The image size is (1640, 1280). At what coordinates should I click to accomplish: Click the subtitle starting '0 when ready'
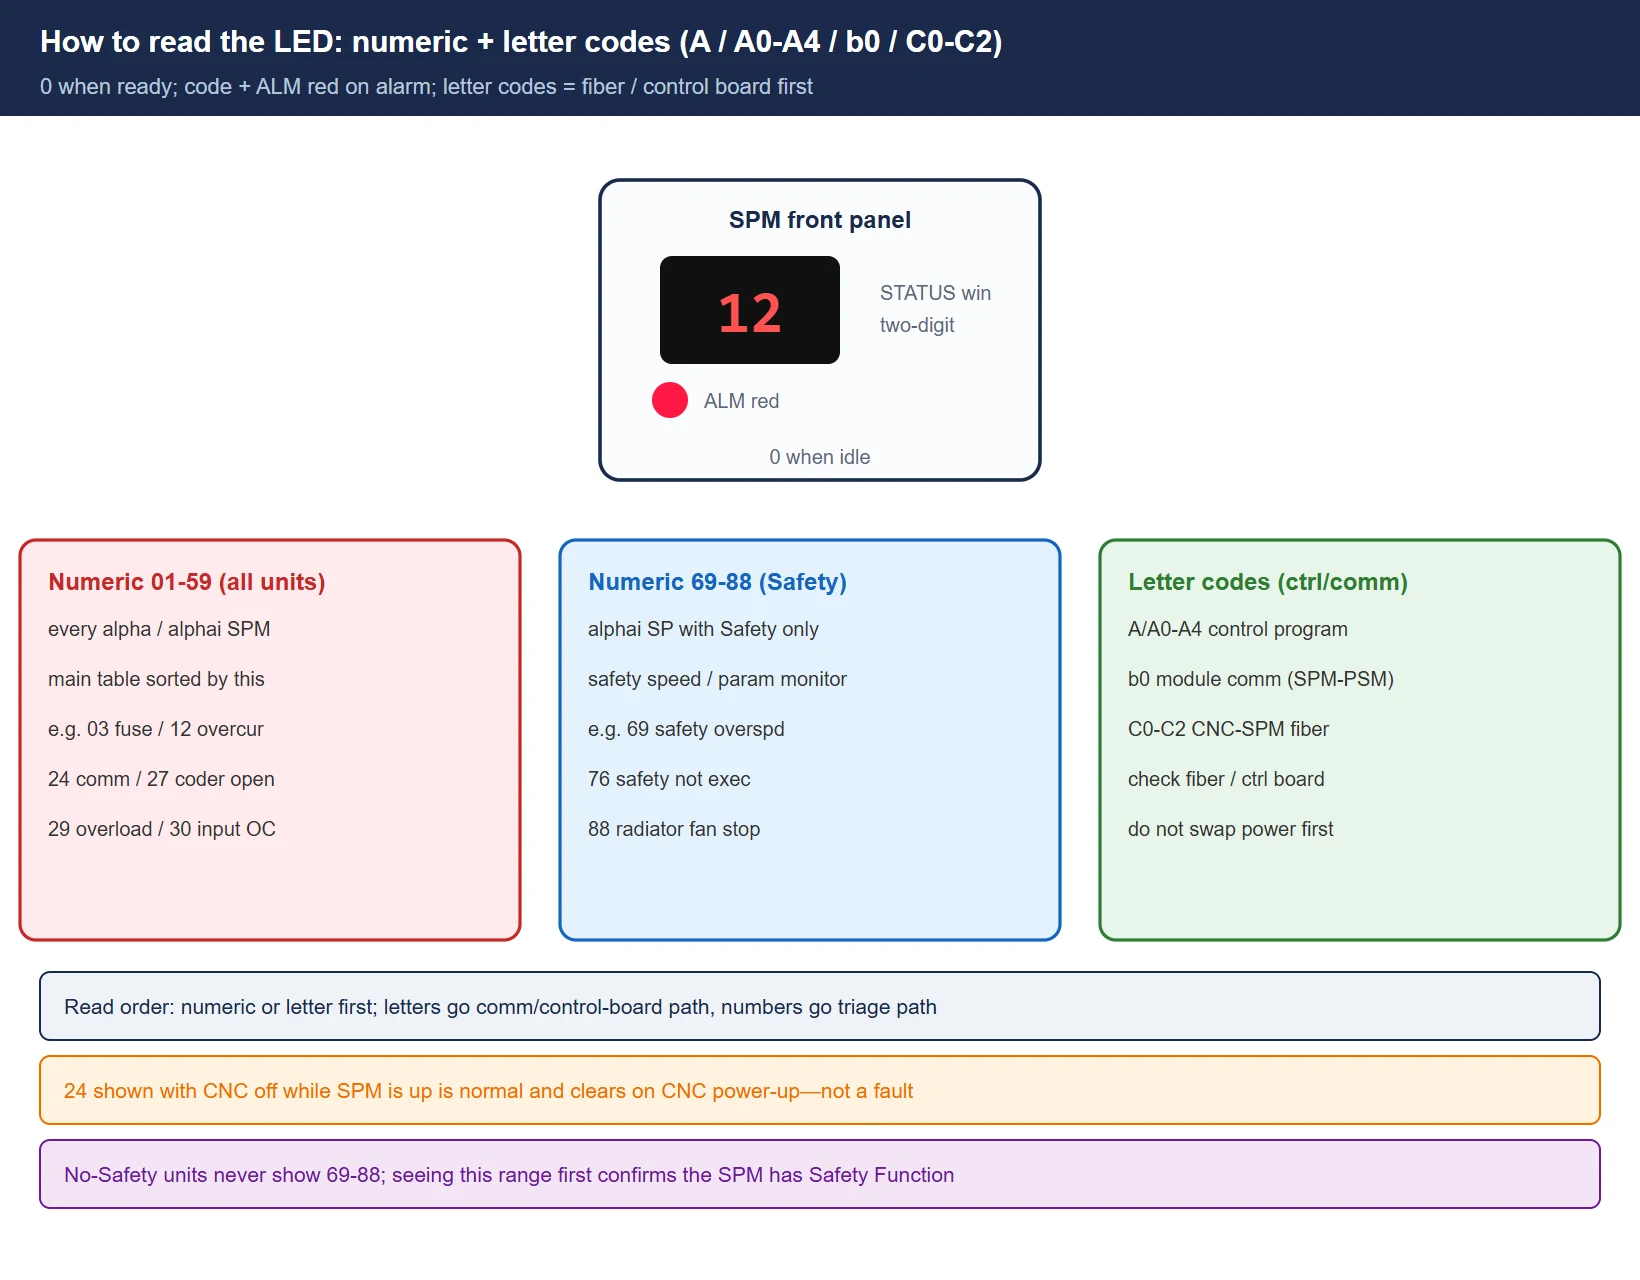tap(426, 87)
